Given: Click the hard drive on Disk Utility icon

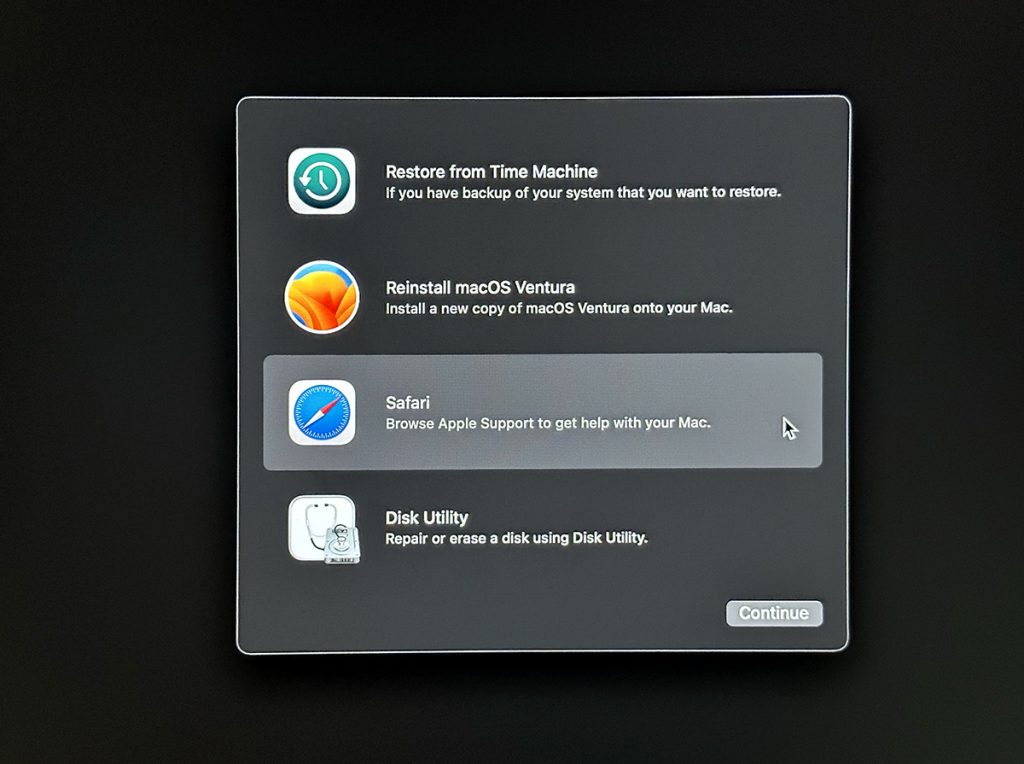Looking at the screenshot, I should click(x=343, y=544).
